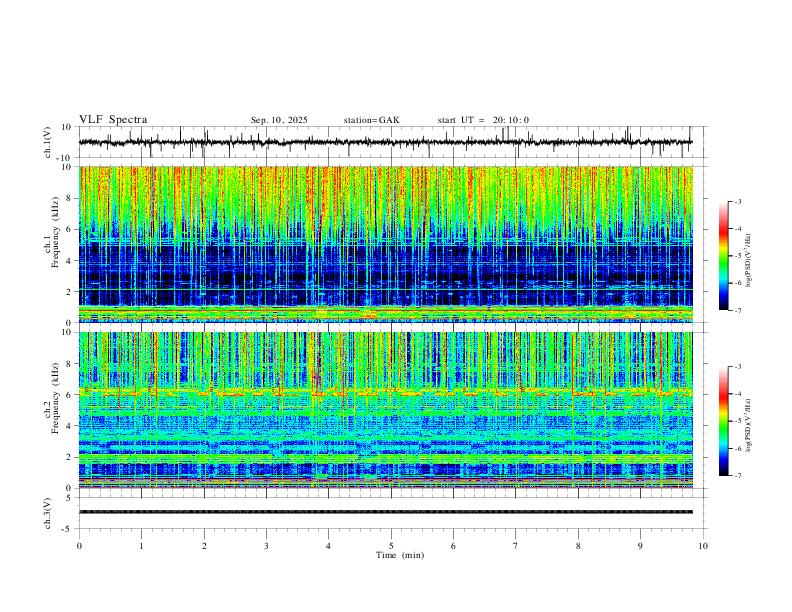Click inside the ch.1 spectrogram plot

click(386, 244)
